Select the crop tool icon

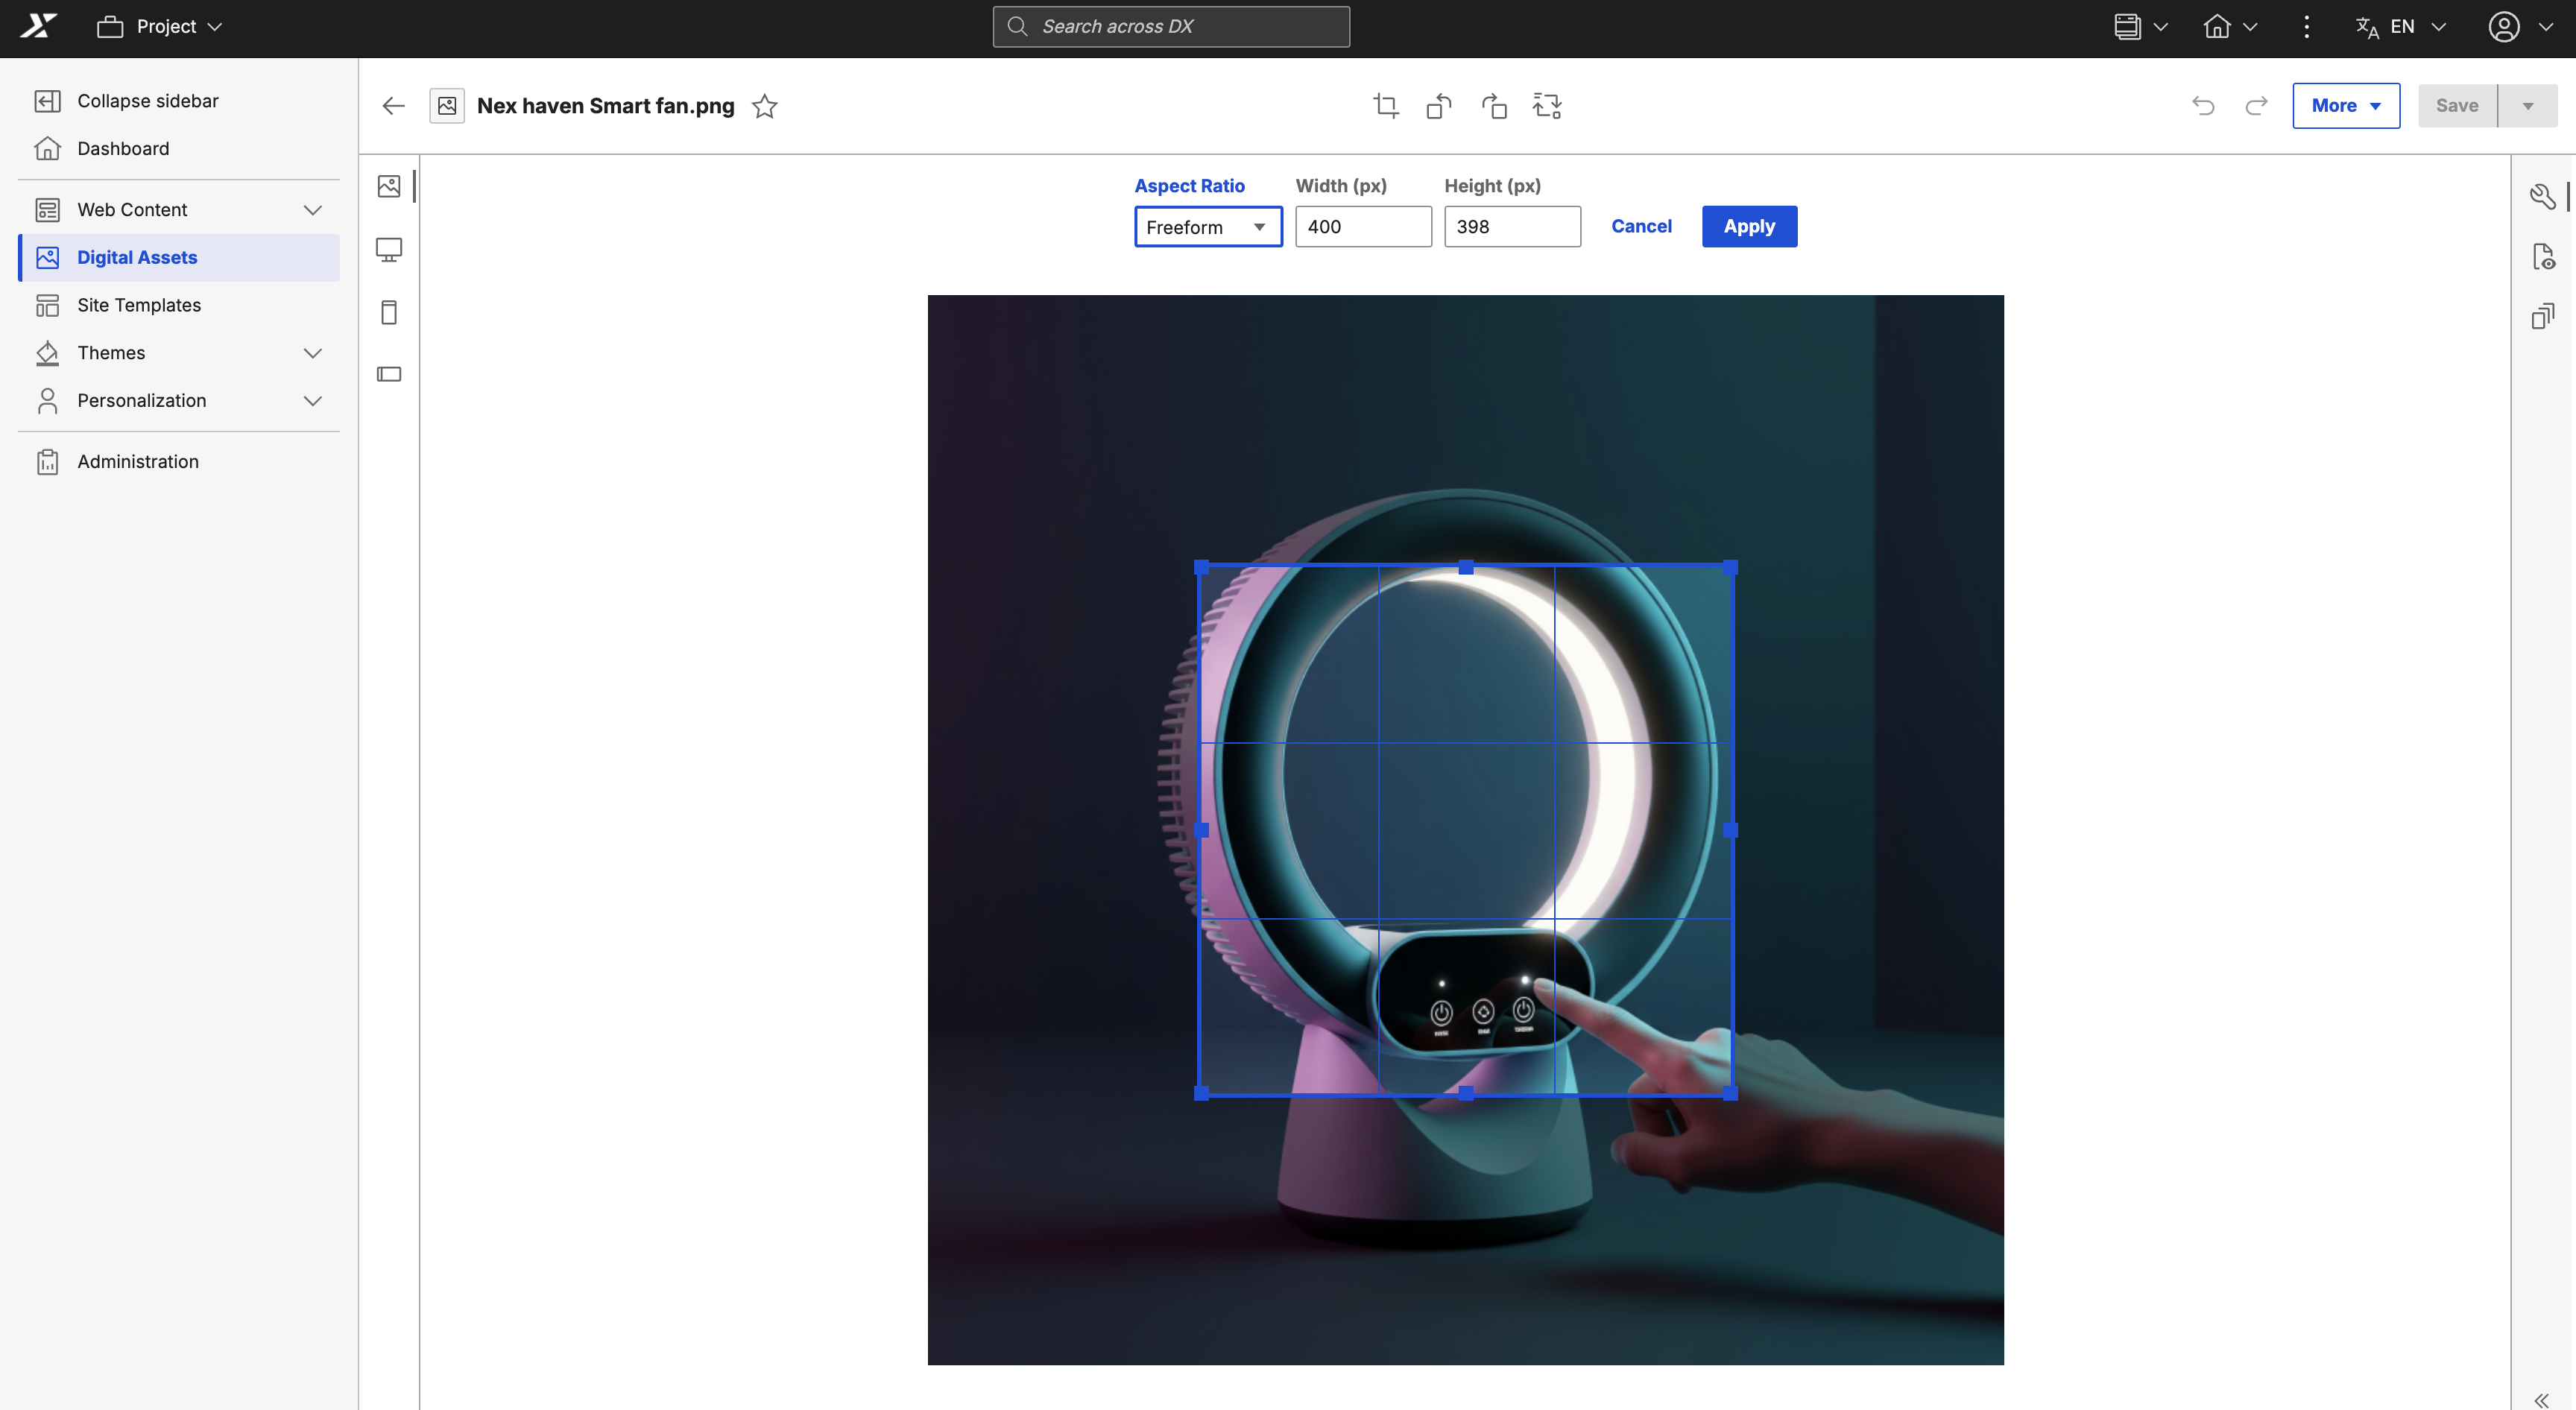click(1386, 105)
